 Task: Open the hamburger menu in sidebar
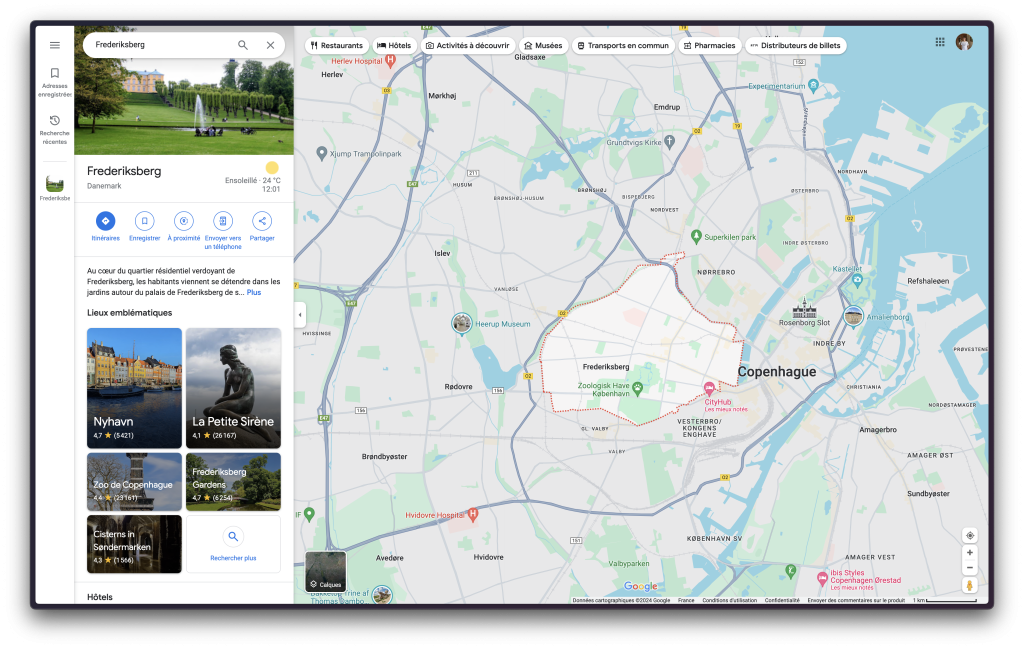[55, 45]
